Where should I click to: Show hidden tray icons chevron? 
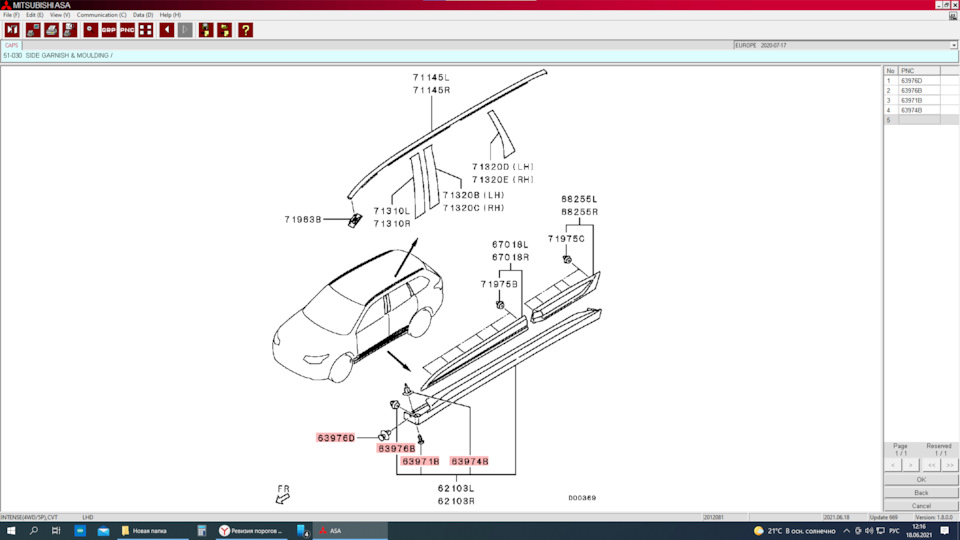(x=846, y=531)
